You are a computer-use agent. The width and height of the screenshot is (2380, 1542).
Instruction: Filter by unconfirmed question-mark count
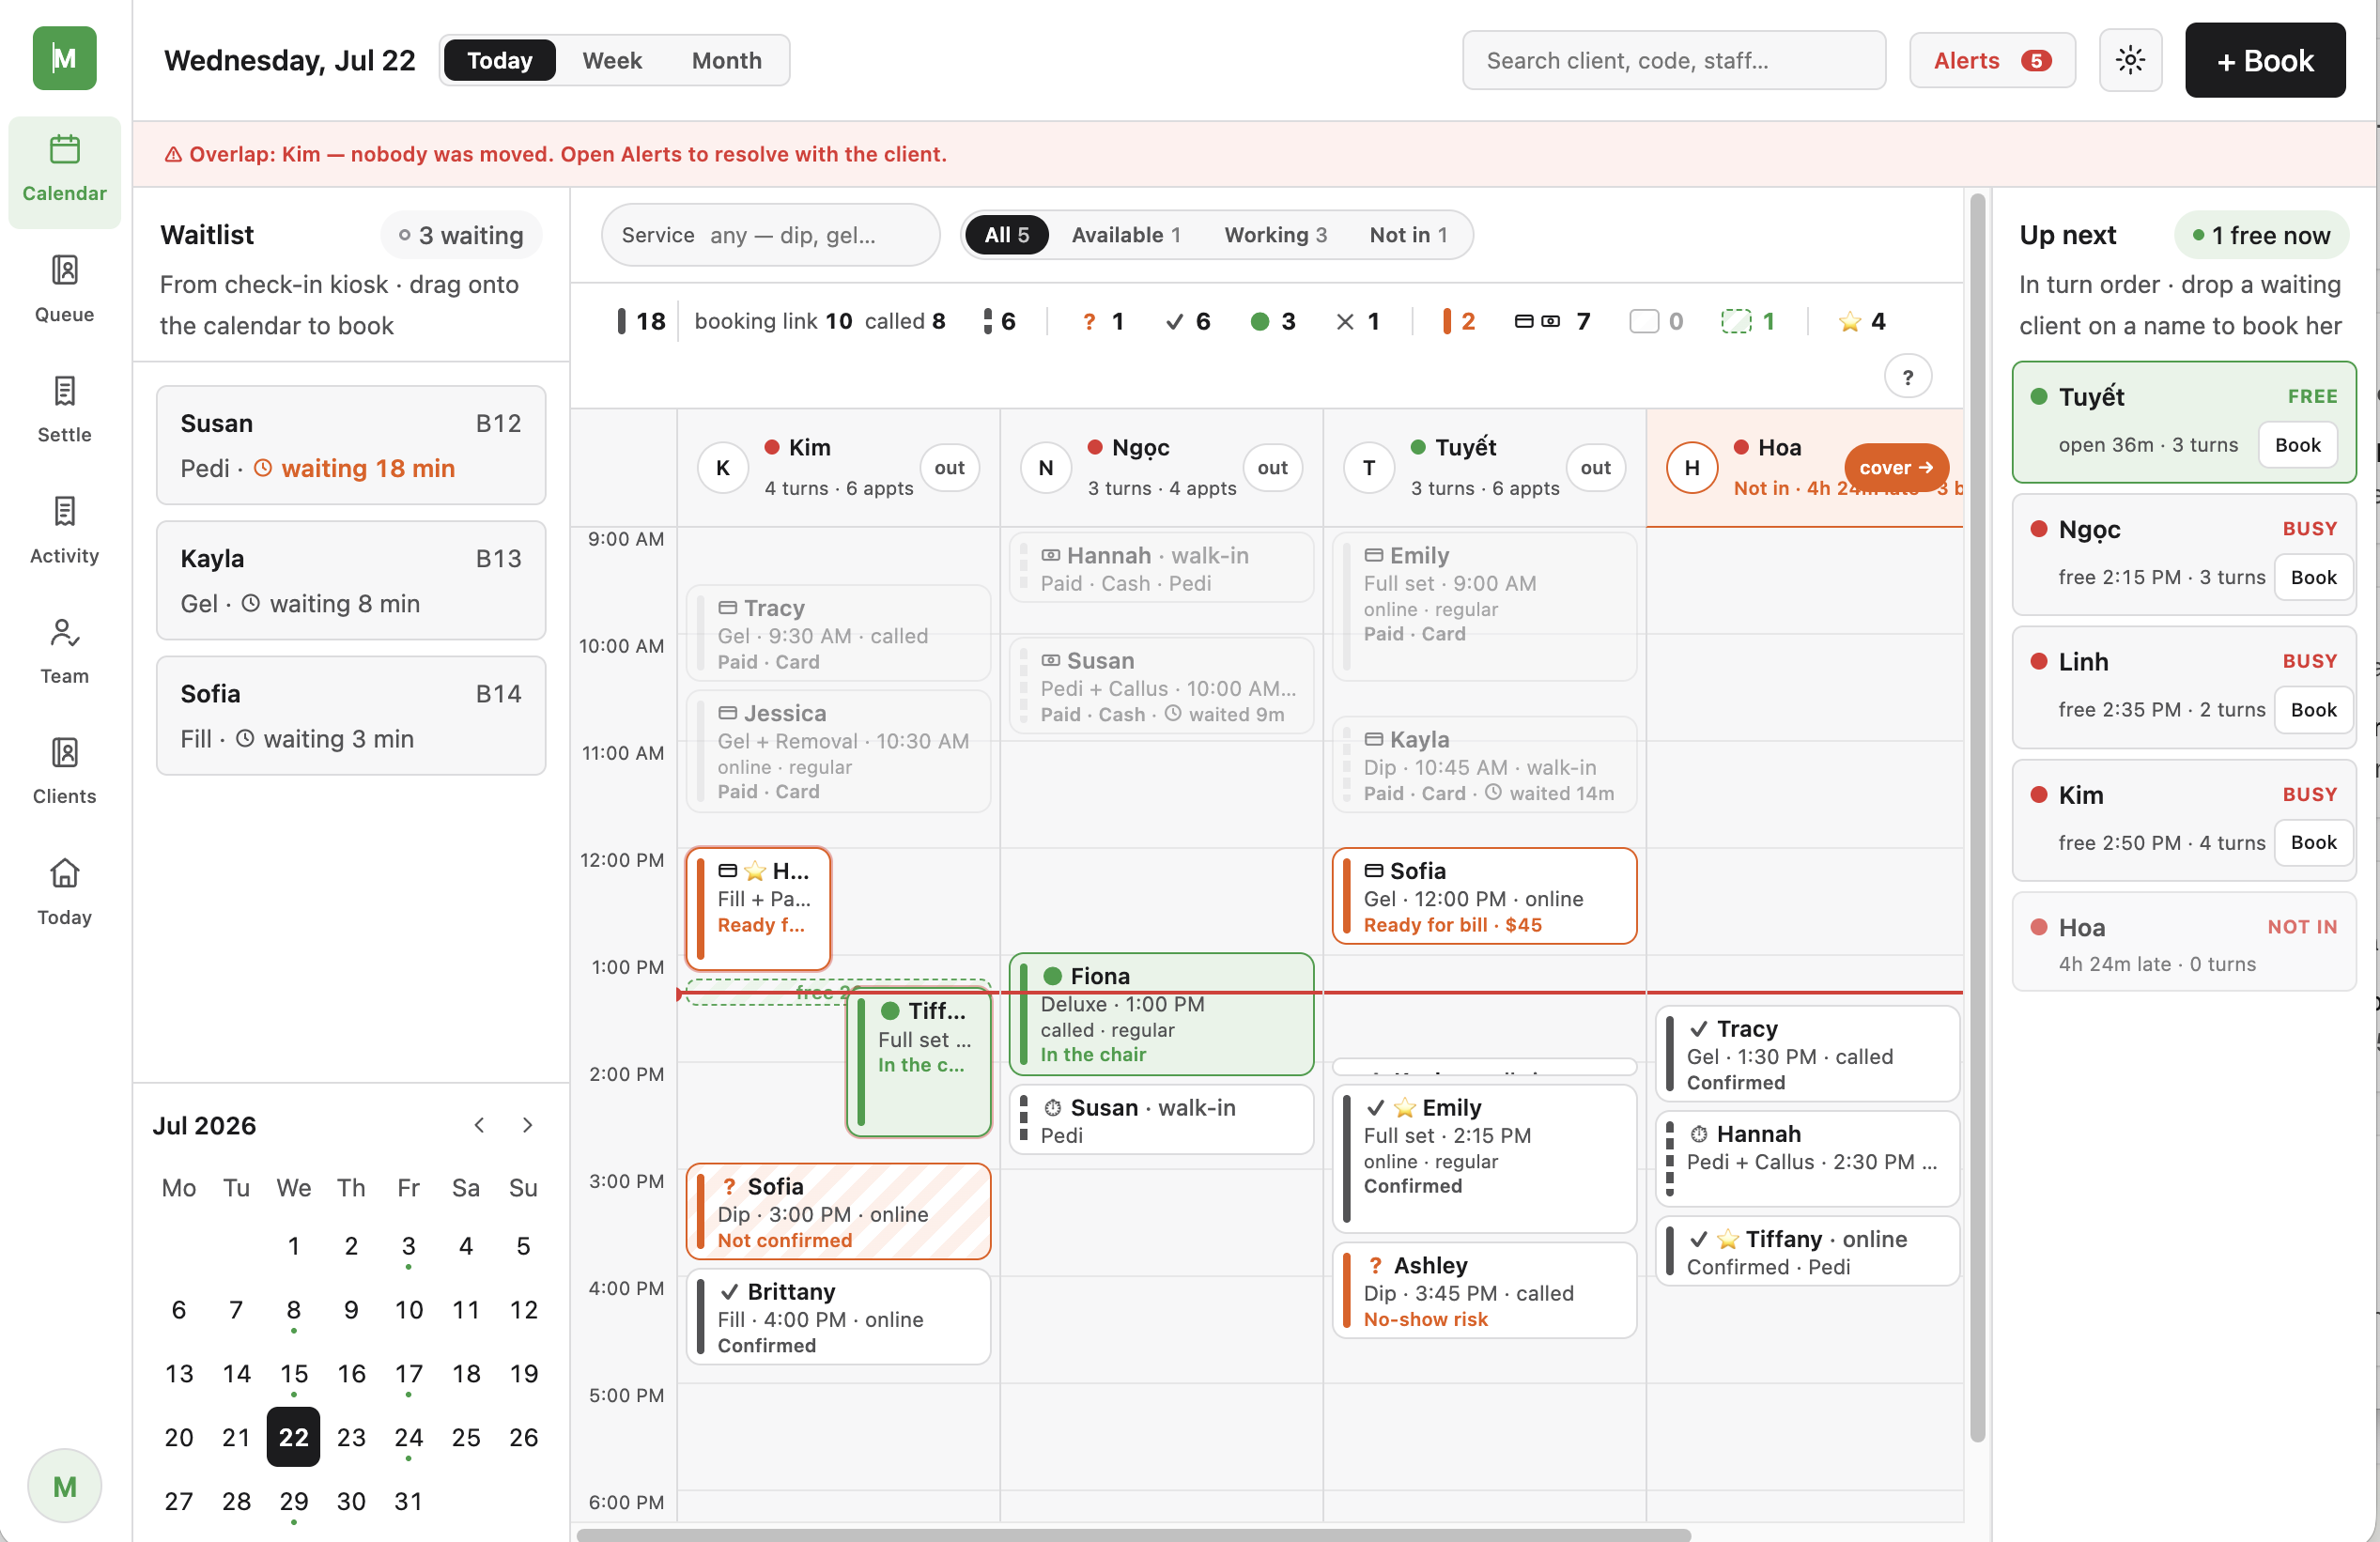pos(1103,321)
